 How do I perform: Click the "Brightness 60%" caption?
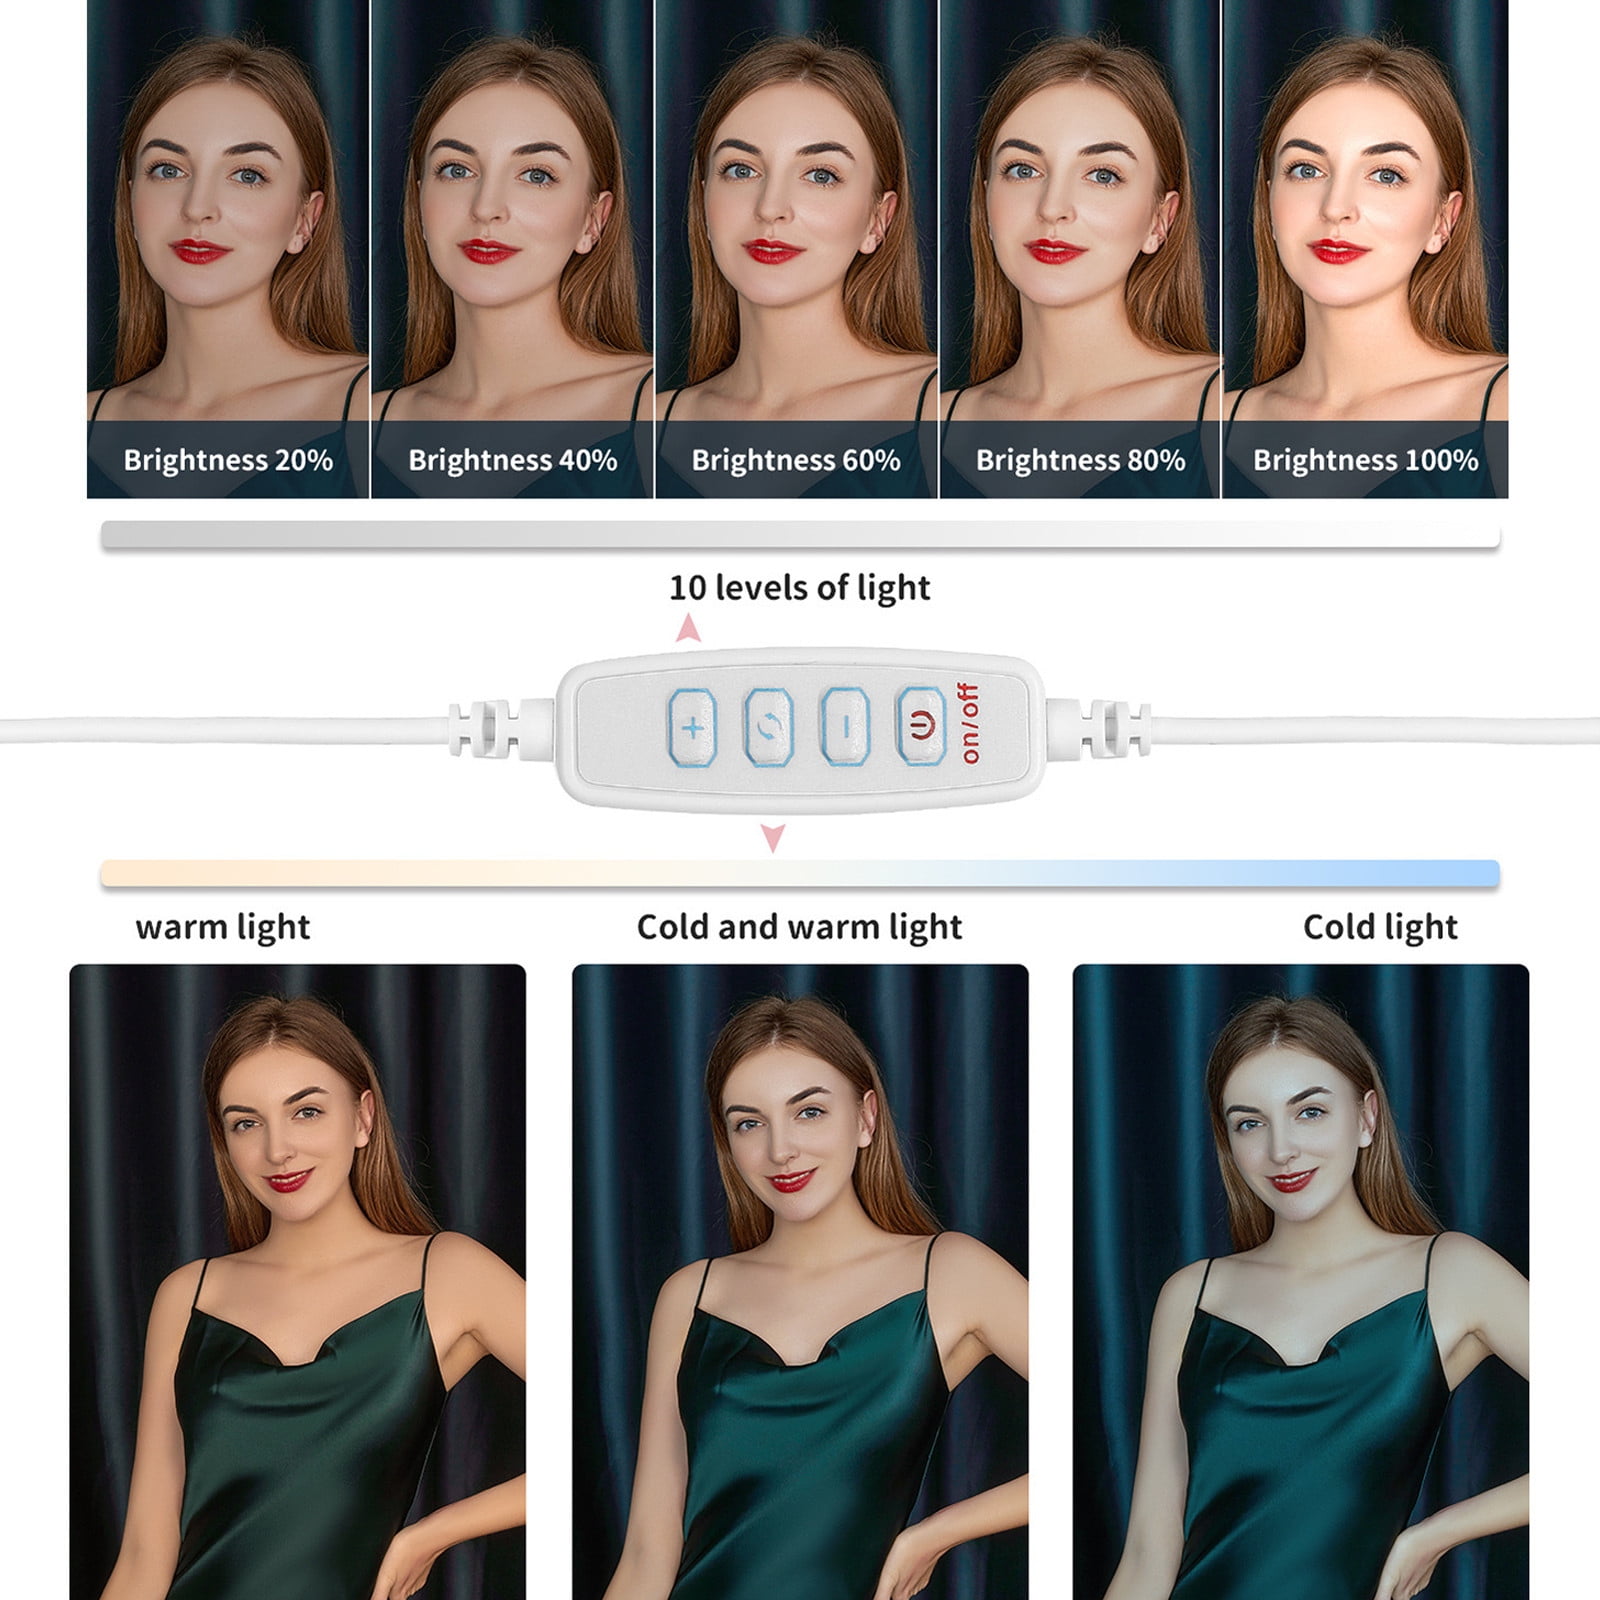click(796, 460)
